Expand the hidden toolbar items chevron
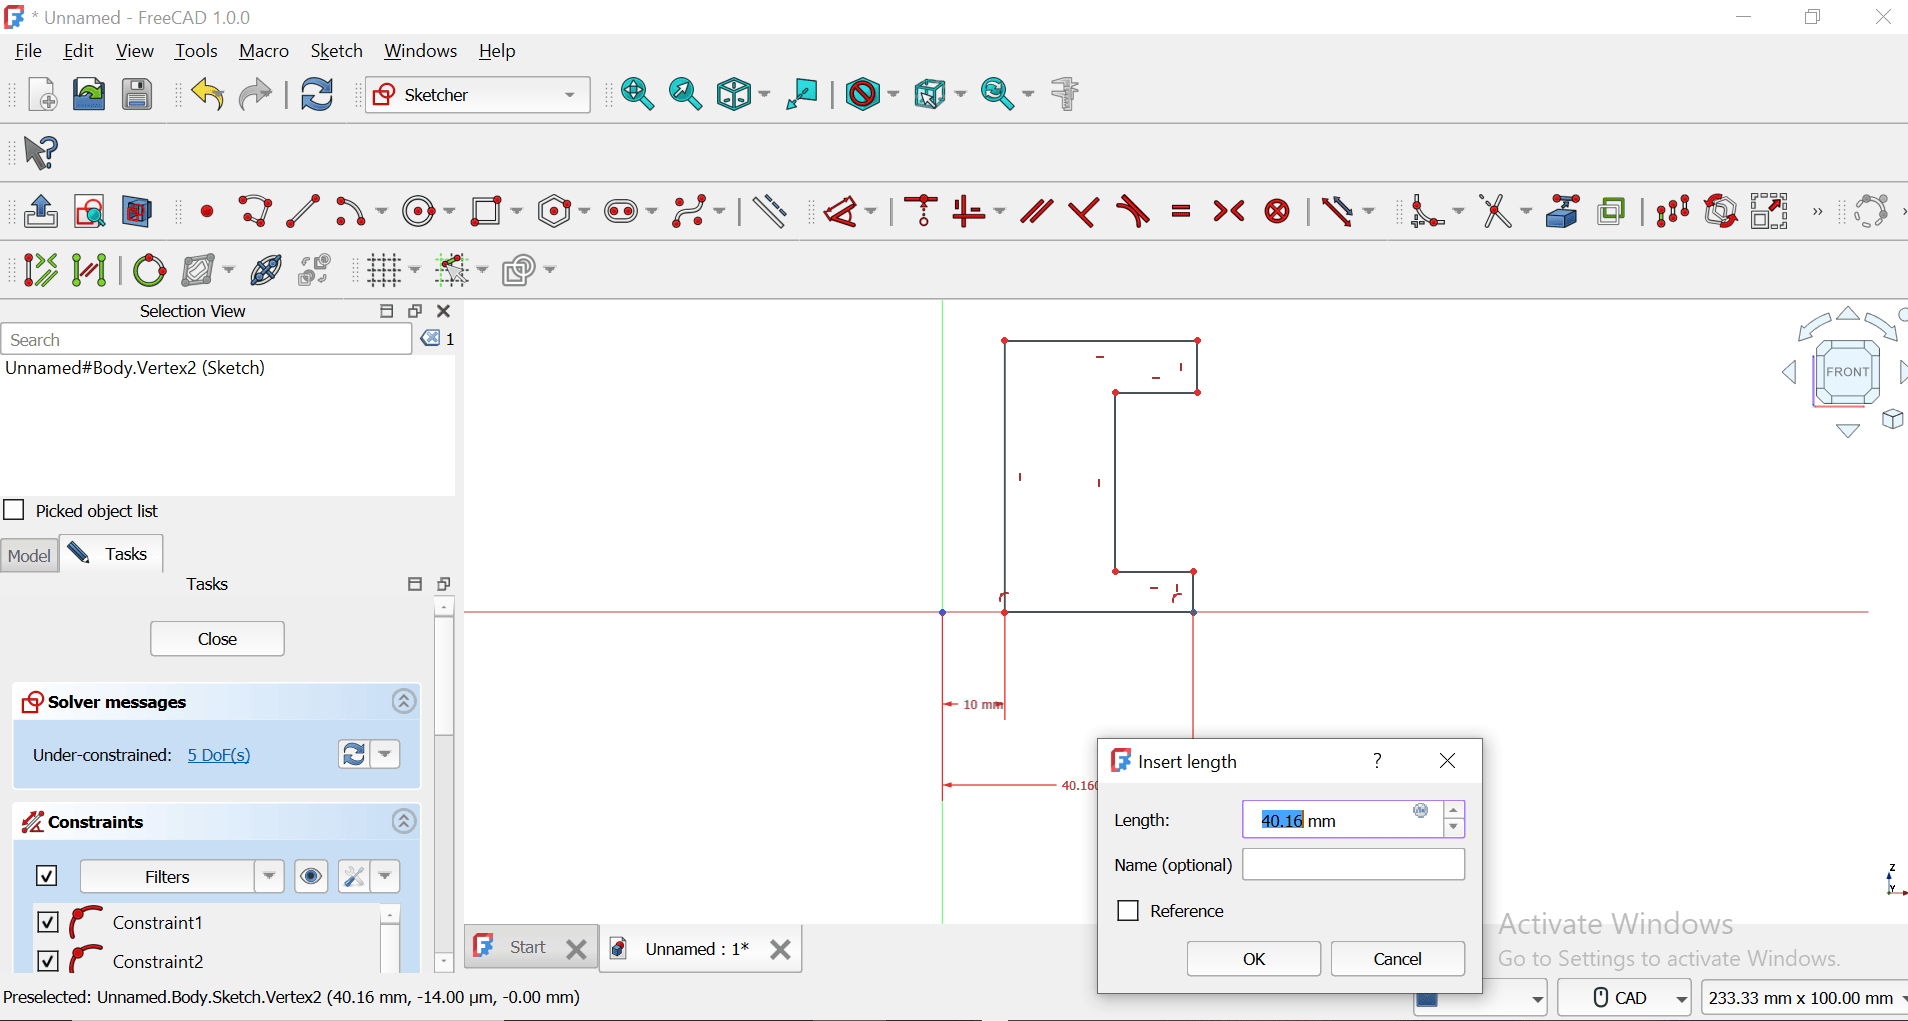The width and height of the screenshot is (1908, 1021). click(1817, 212)
